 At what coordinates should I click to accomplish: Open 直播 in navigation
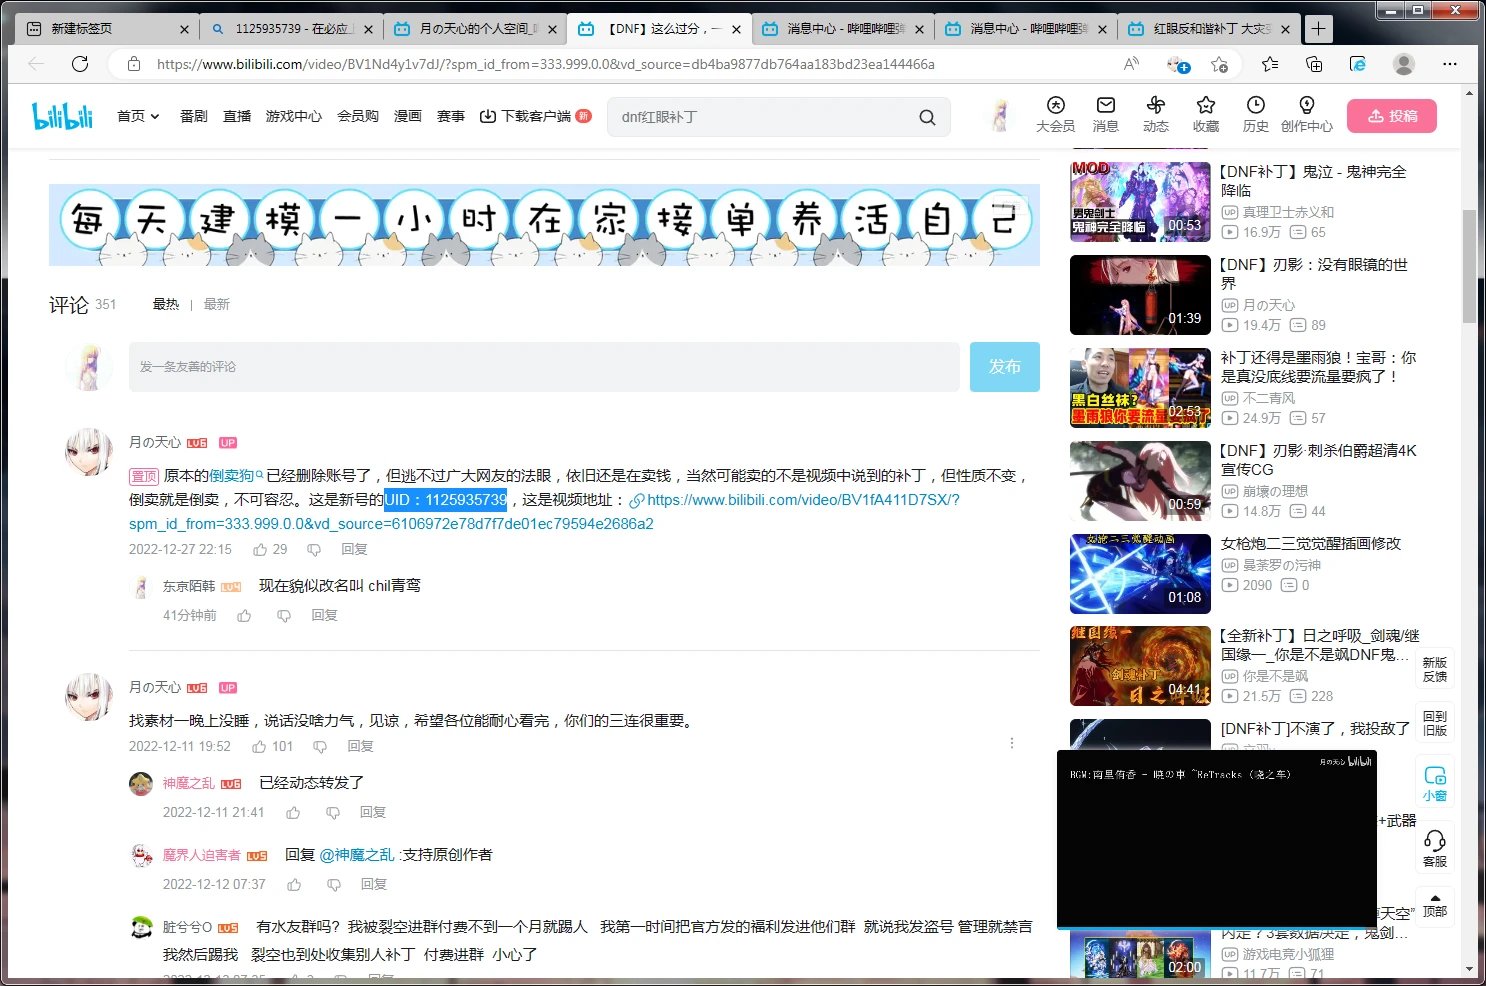(x=237, y=116)
